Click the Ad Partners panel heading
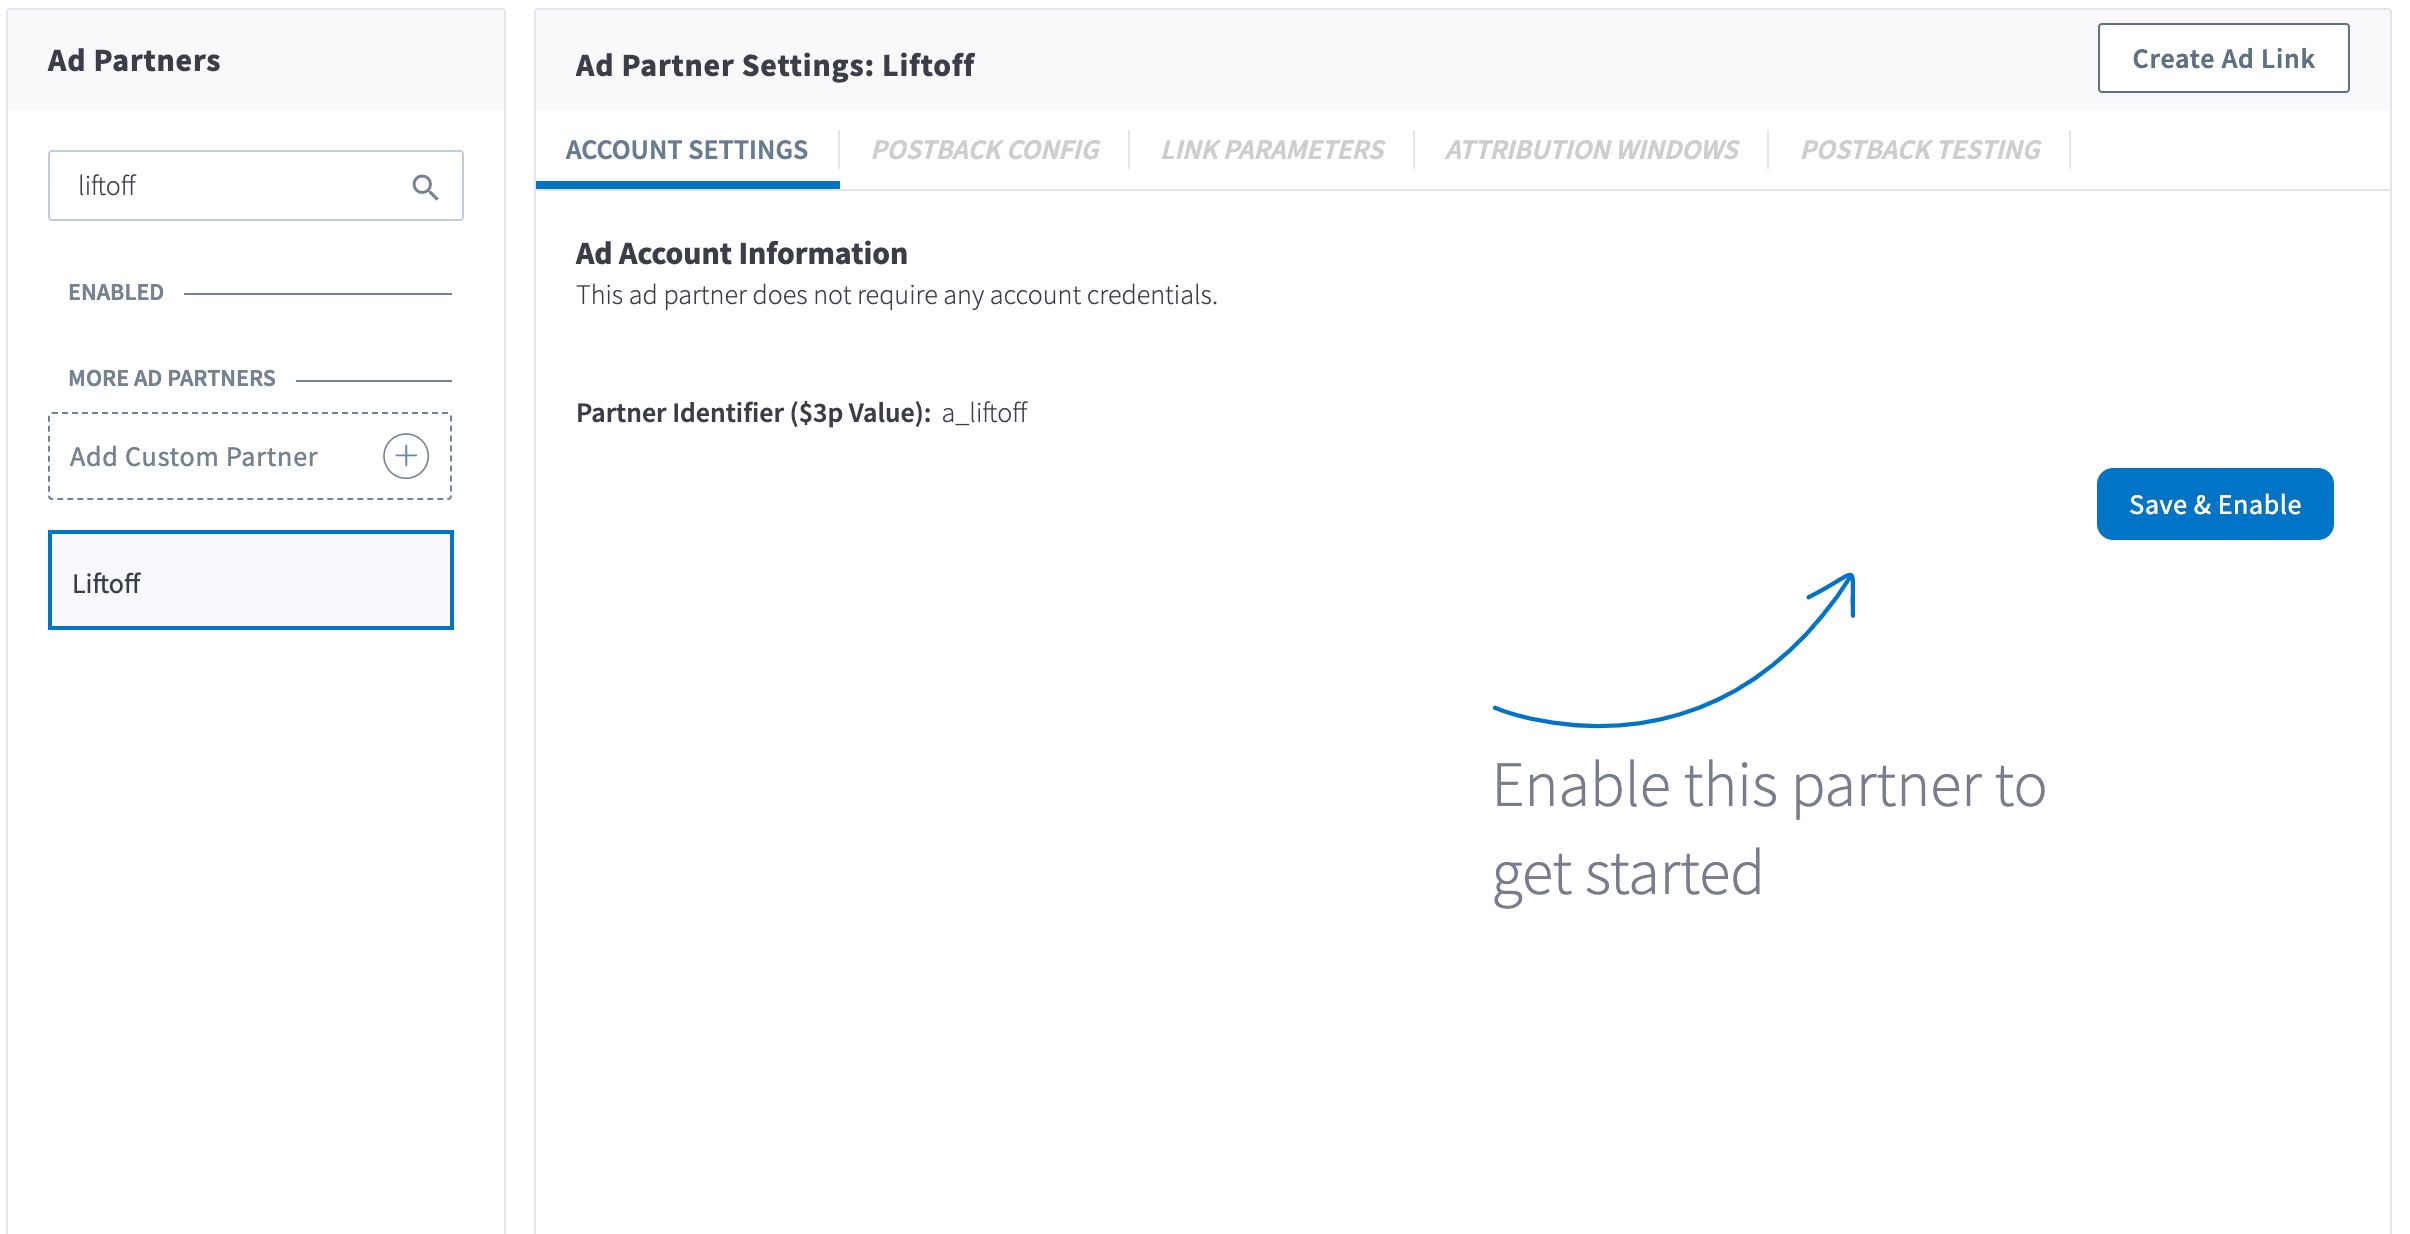This screenshot has width=2410, height=1234. pyautogui.click(x=134, y=61)
